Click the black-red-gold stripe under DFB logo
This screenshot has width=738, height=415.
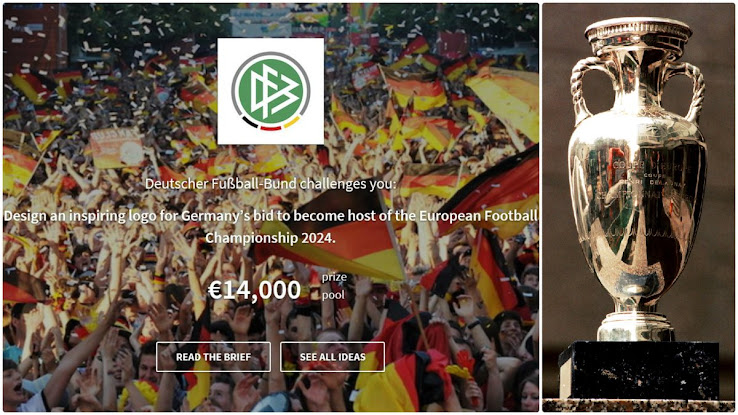tap(271, 124)
